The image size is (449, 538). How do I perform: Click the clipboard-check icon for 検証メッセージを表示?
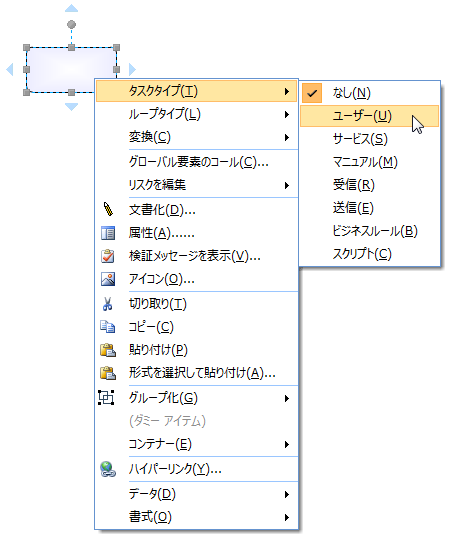108,256
